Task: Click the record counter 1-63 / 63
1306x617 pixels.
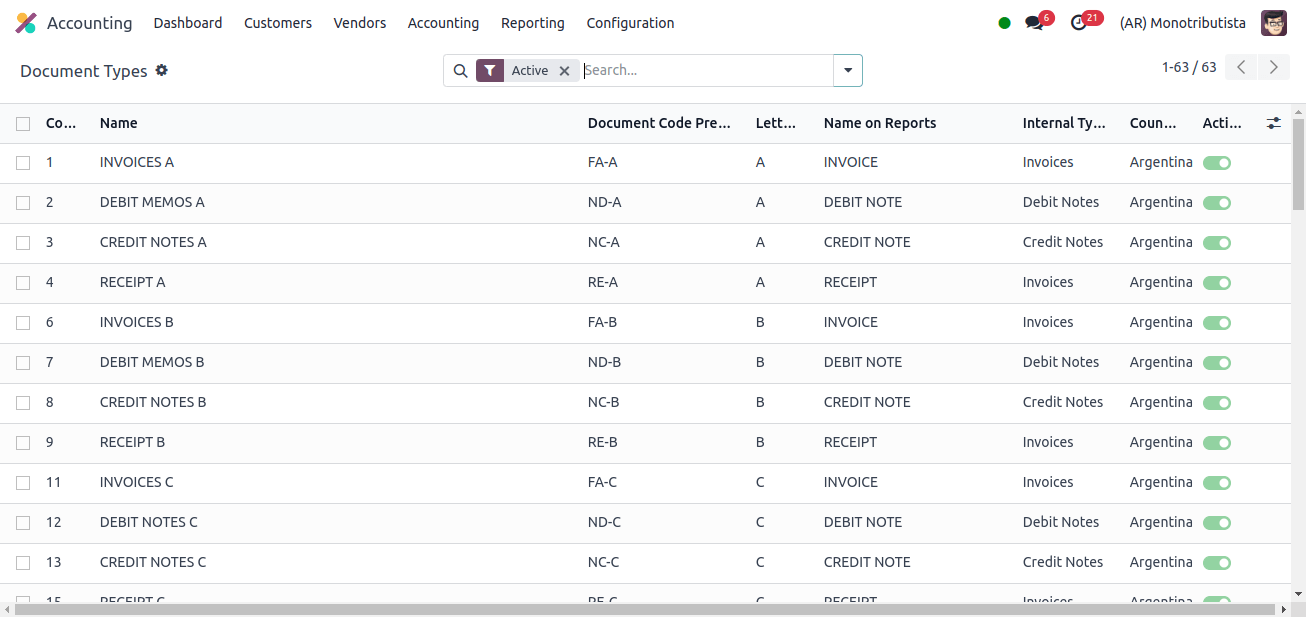Action: click(x=1189, y=67)
